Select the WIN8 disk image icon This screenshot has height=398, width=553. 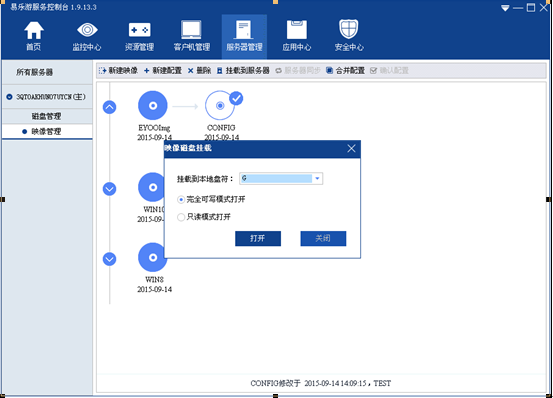click(152, 257)
